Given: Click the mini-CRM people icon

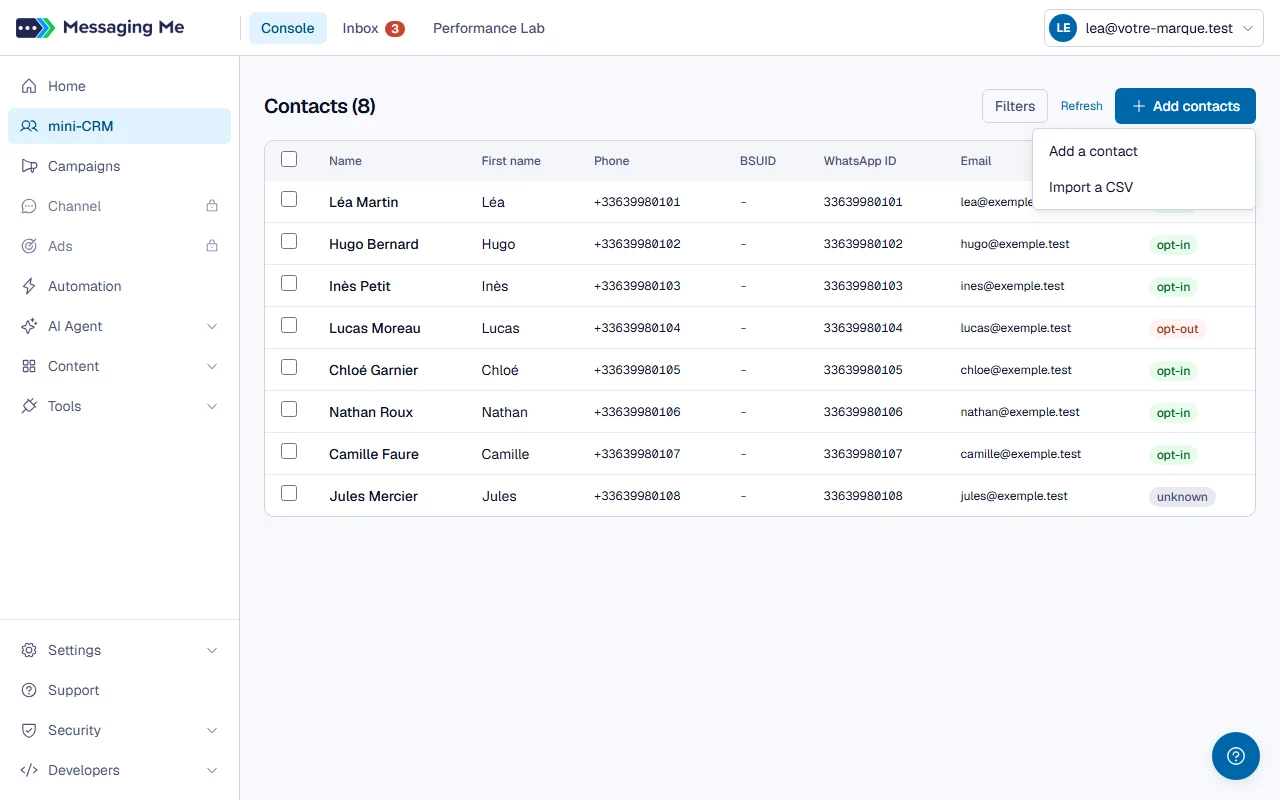Looking at the screenshot, I should (x=29, y=126).
